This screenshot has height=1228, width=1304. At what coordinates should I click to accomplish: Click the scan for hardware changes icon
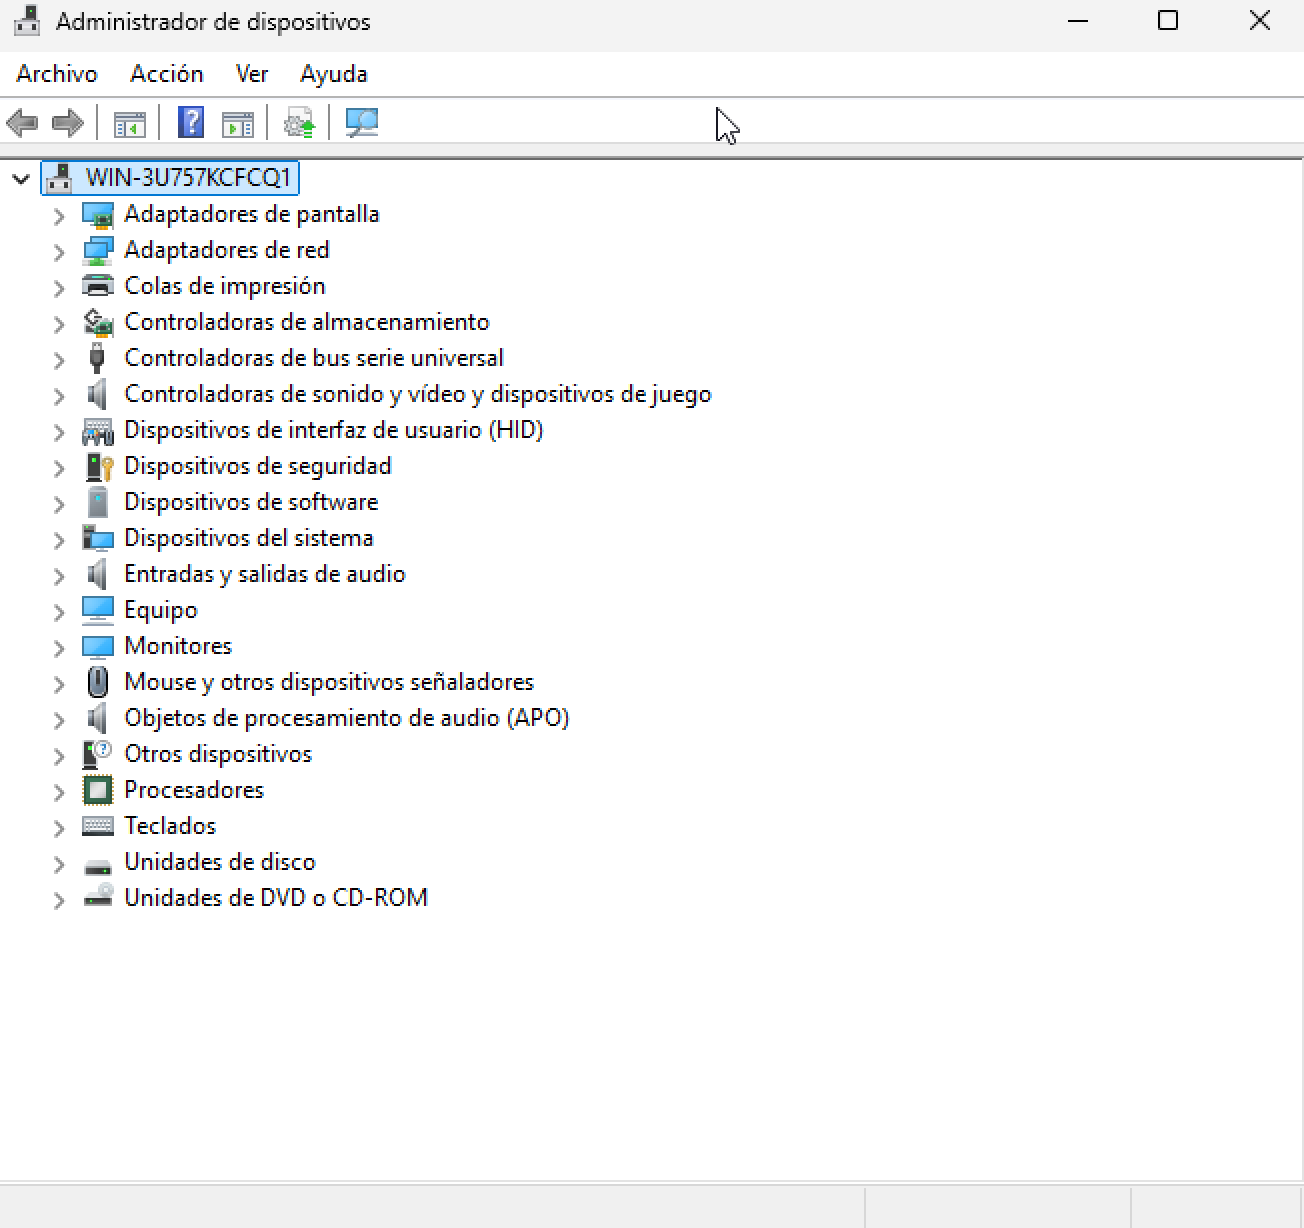(x=361, y=123)
